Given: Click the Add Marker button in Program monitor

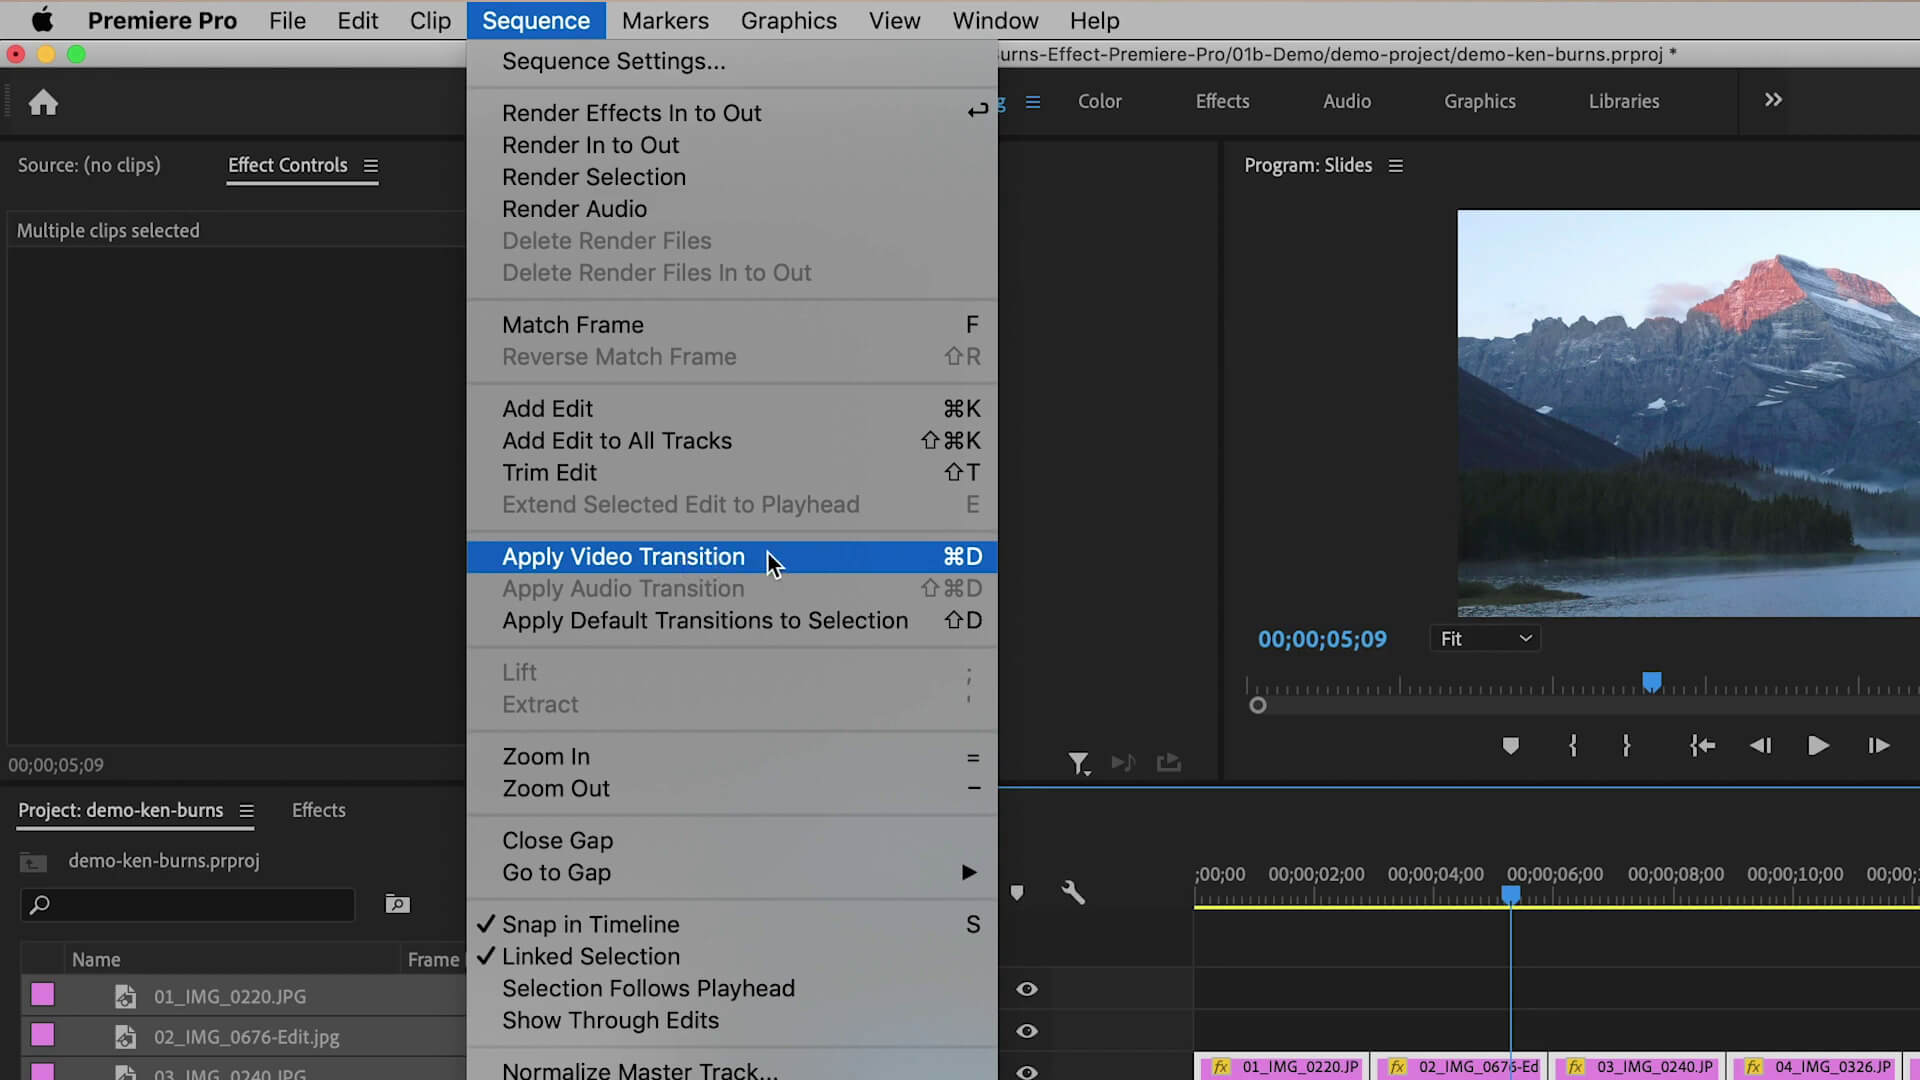Looking at the screenshot, I should coord(1511,746).
